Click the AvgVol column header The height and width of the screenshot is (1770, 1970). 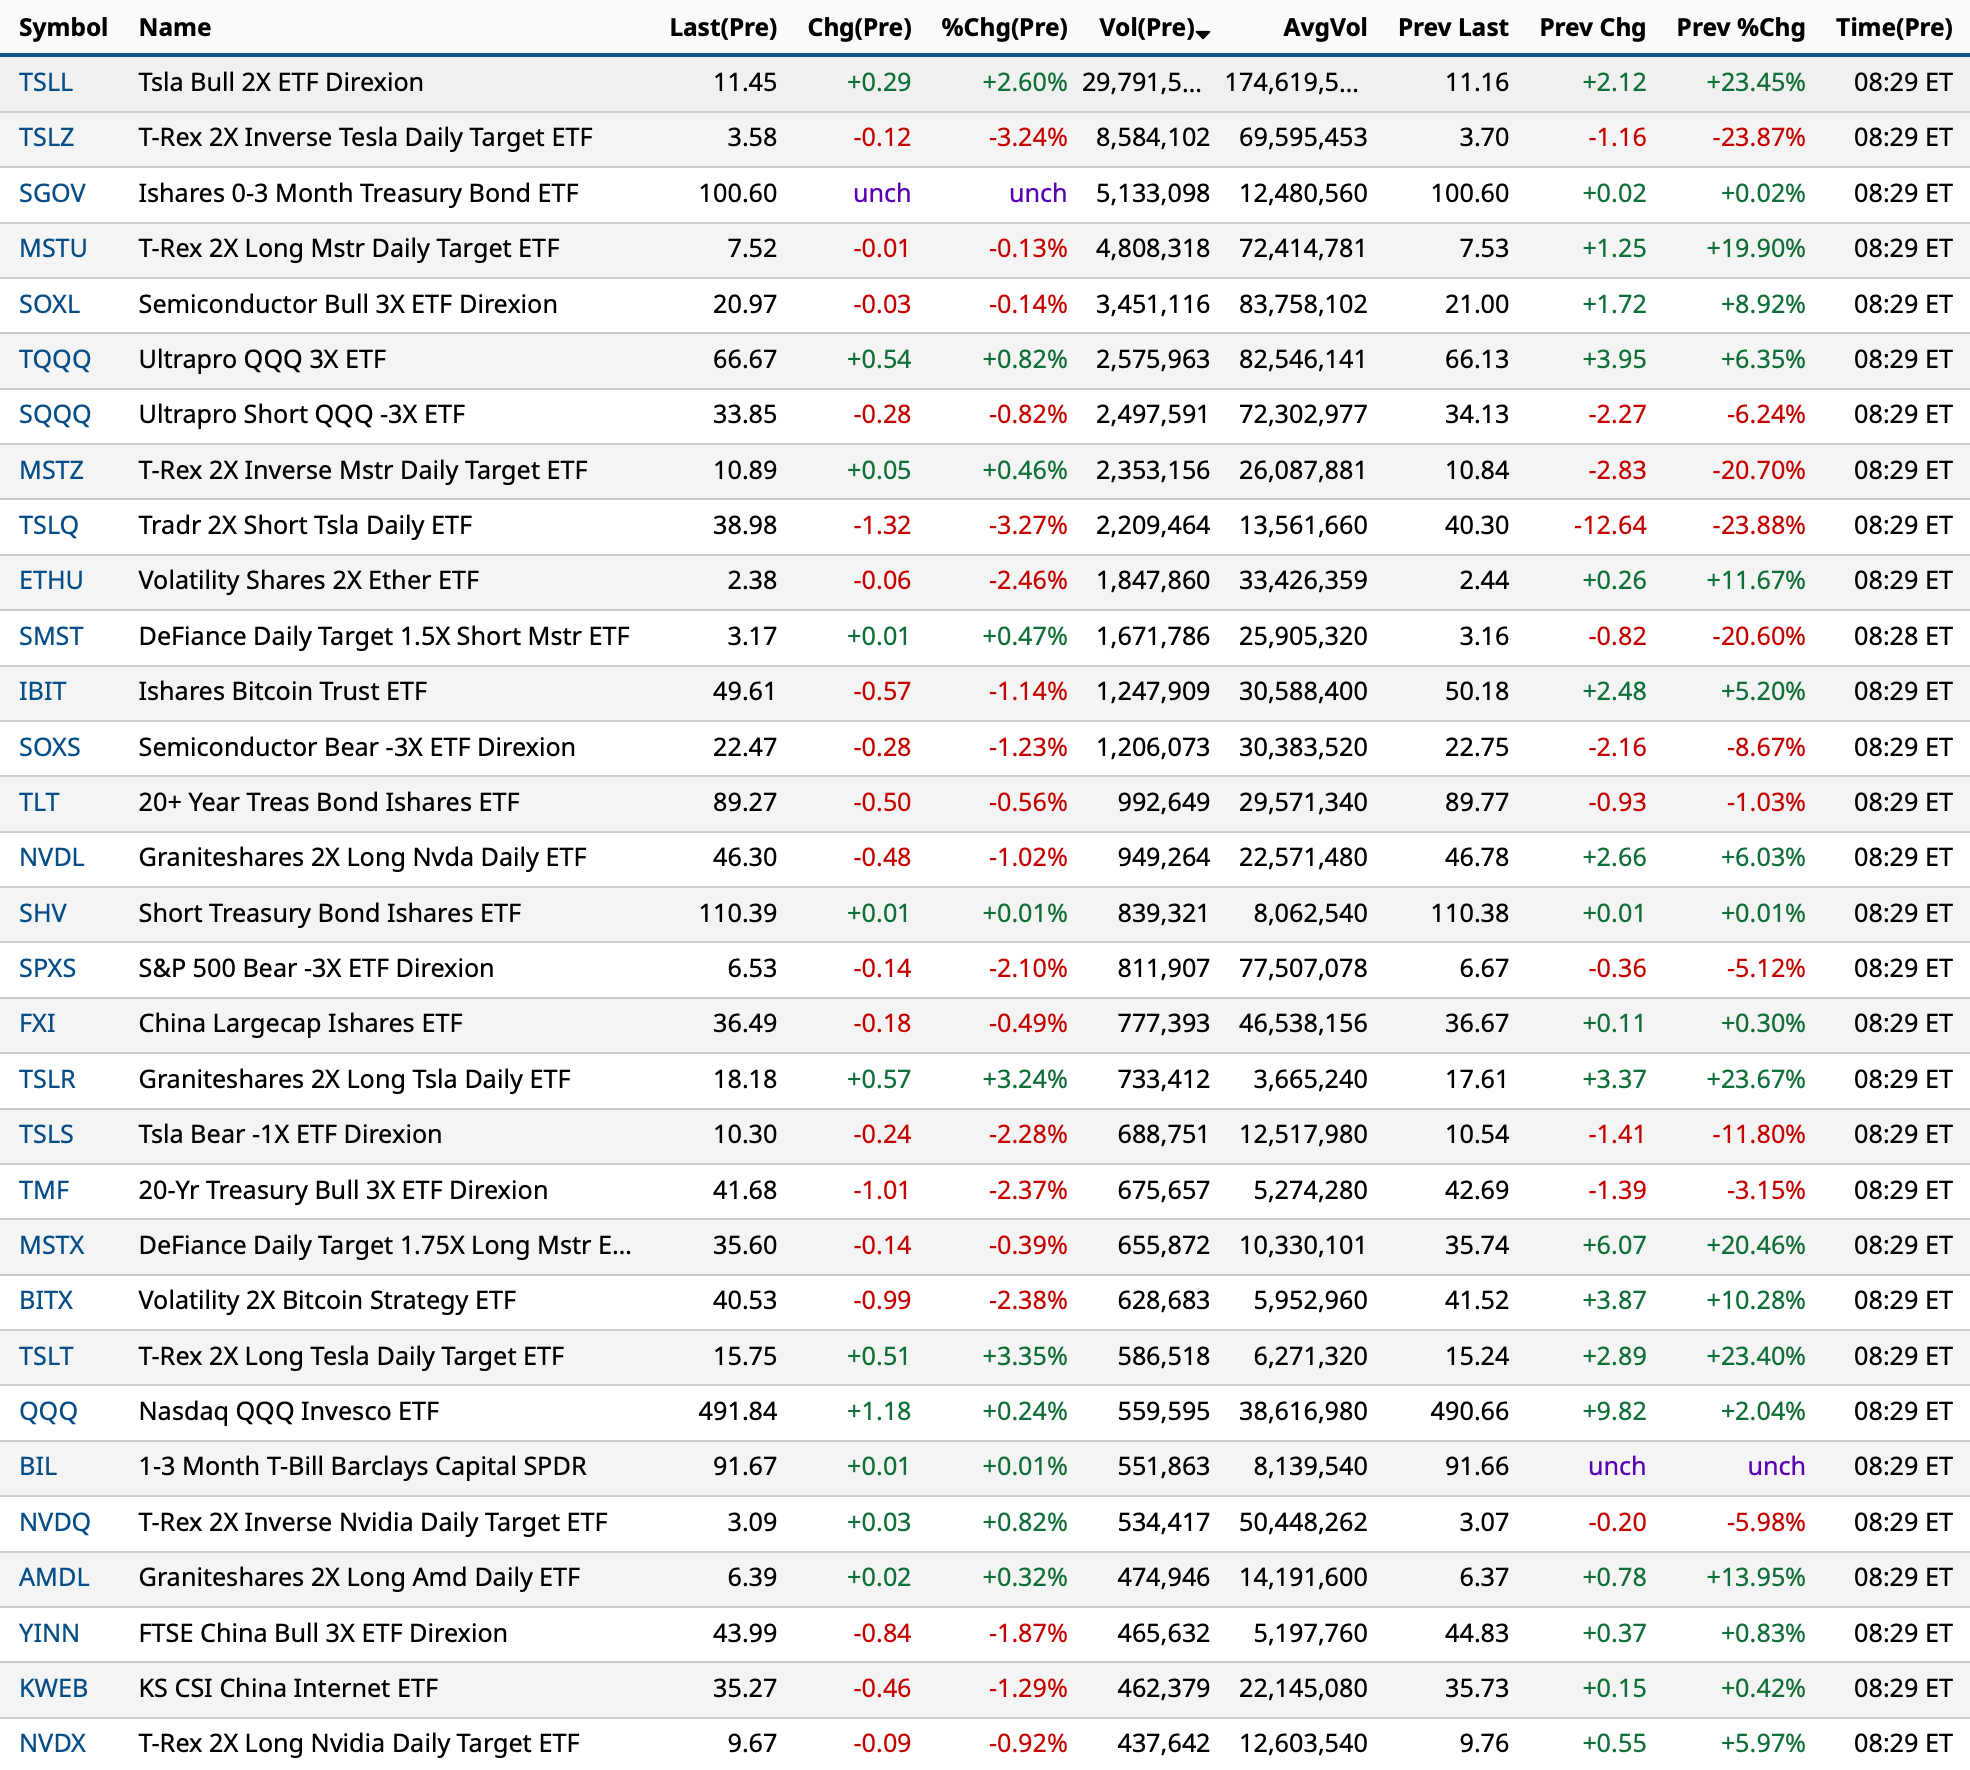tap(1324, 28)
